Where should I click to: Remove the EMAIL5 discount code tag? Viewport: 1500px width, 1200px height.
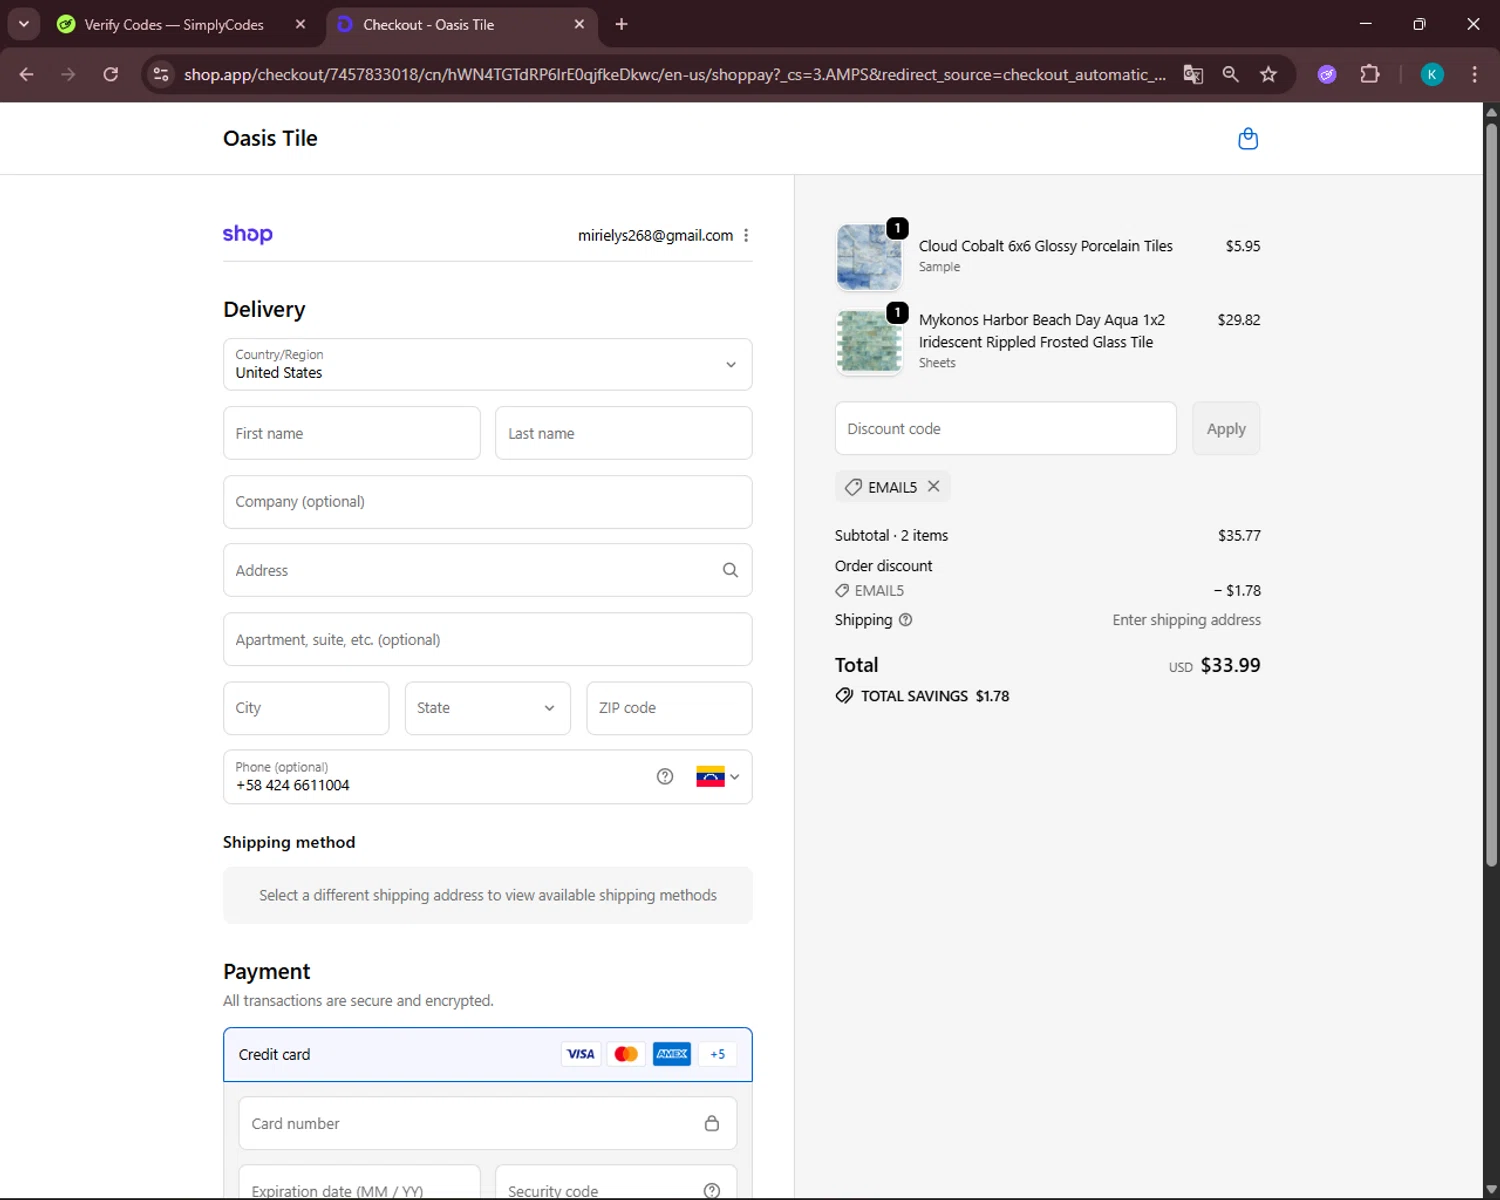tap(933, 486)
